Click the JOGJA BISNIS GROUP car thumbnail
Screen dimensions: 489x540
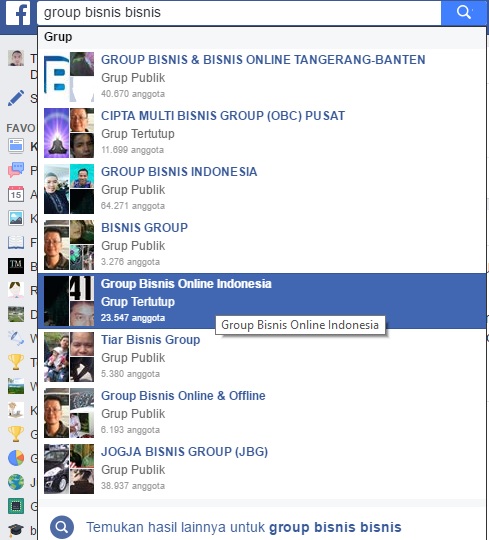pos(69,469)
